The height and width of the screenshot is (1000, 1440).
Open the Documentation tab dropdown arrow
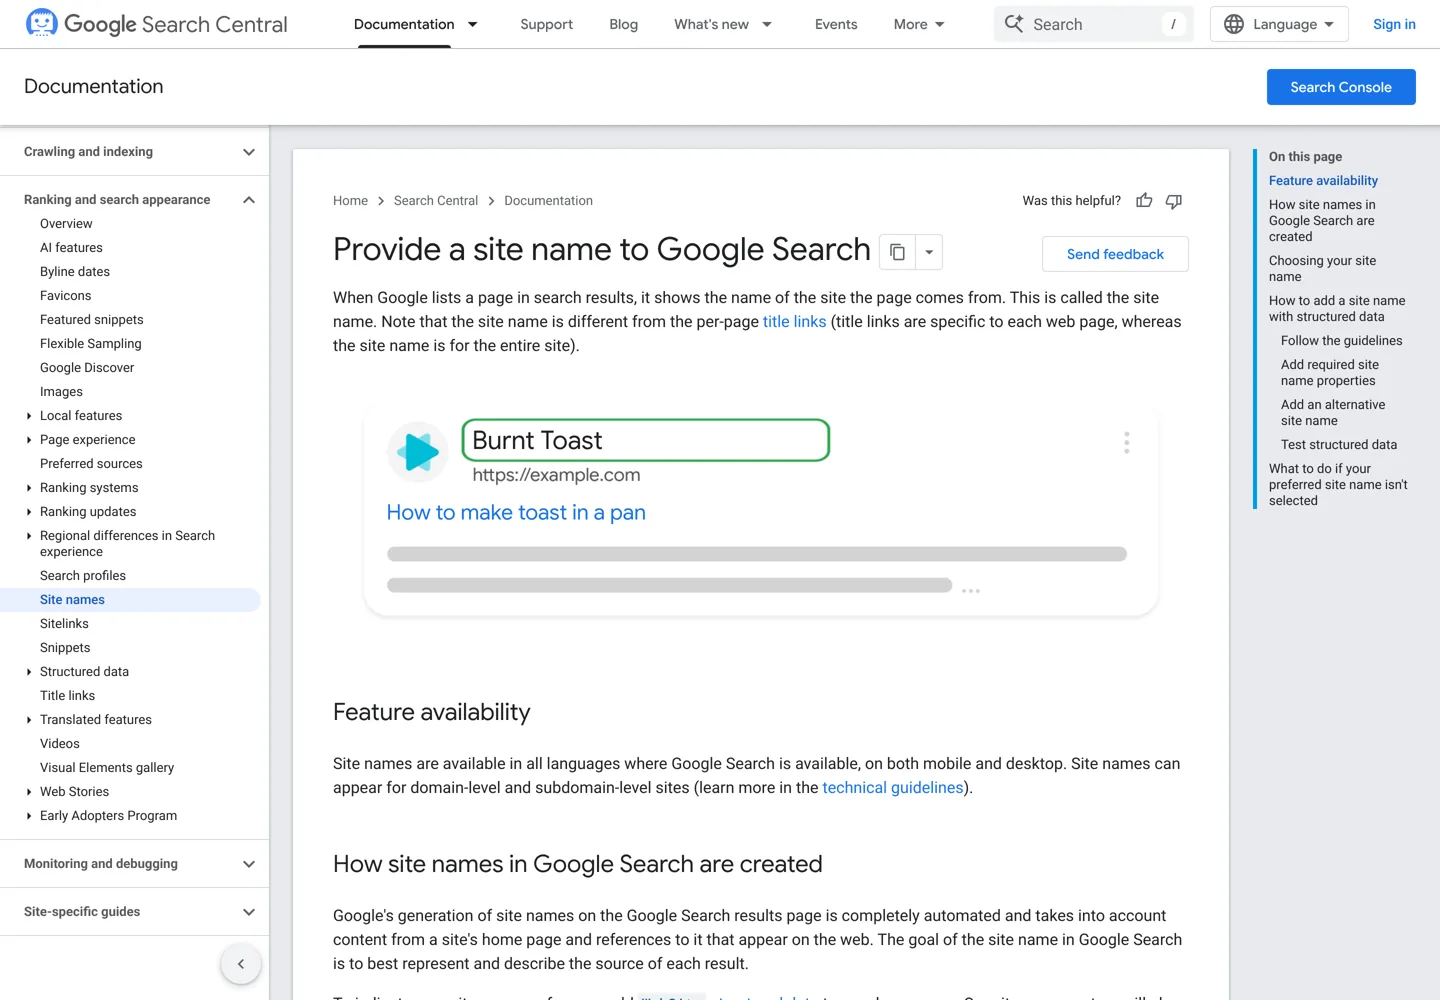(x=473, y=24)
